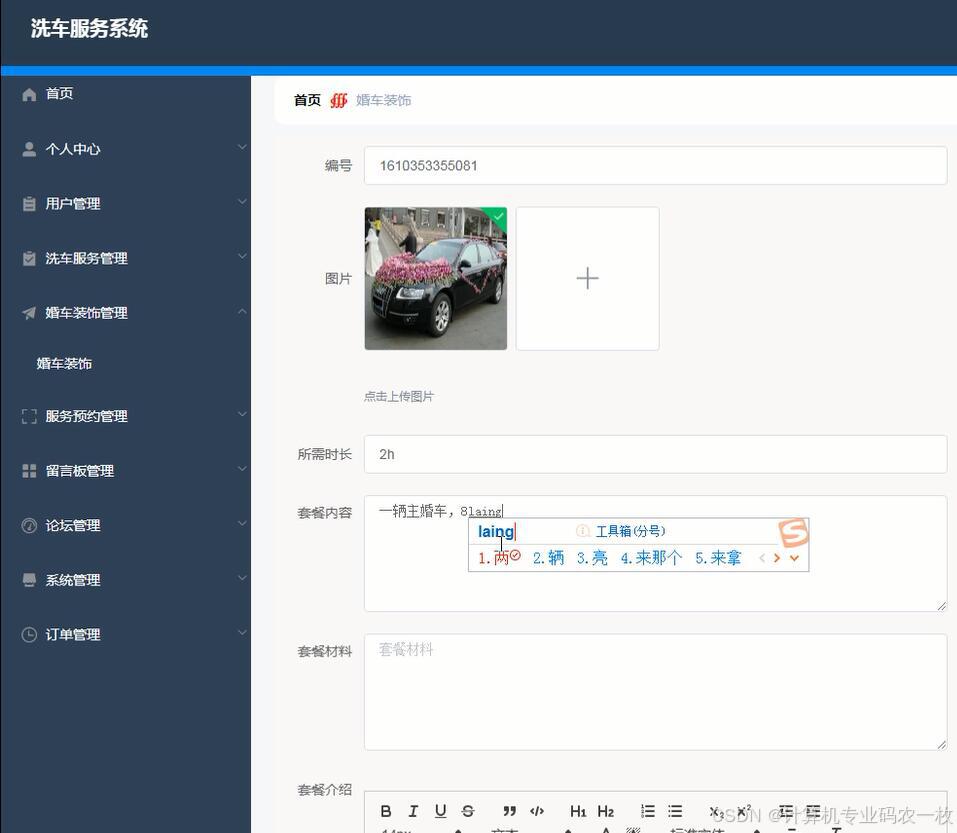Click the uploaded wedding car image thumbnail
Screen dimensions: 957x833
[436, 279]
